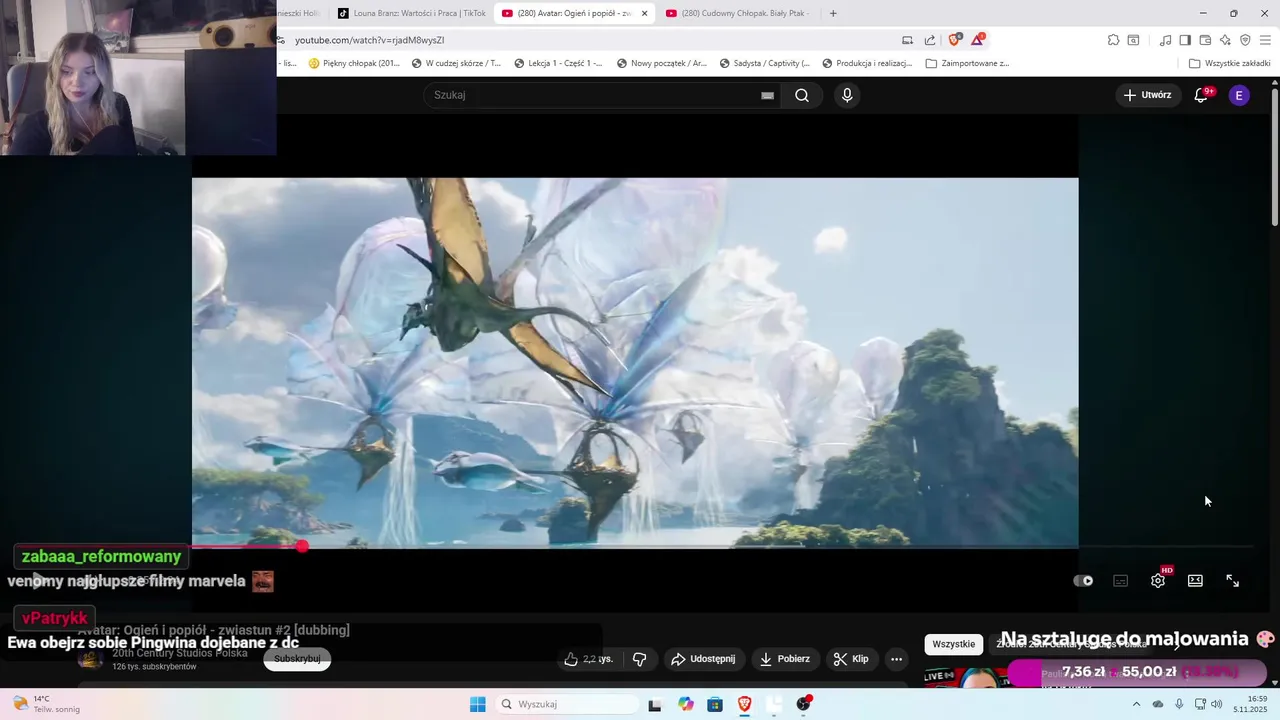The height and width of the screenshot is (720, 1280).
Task: Open Brave tab search icon in toolbar
Action: click(x=1133, y=40)
